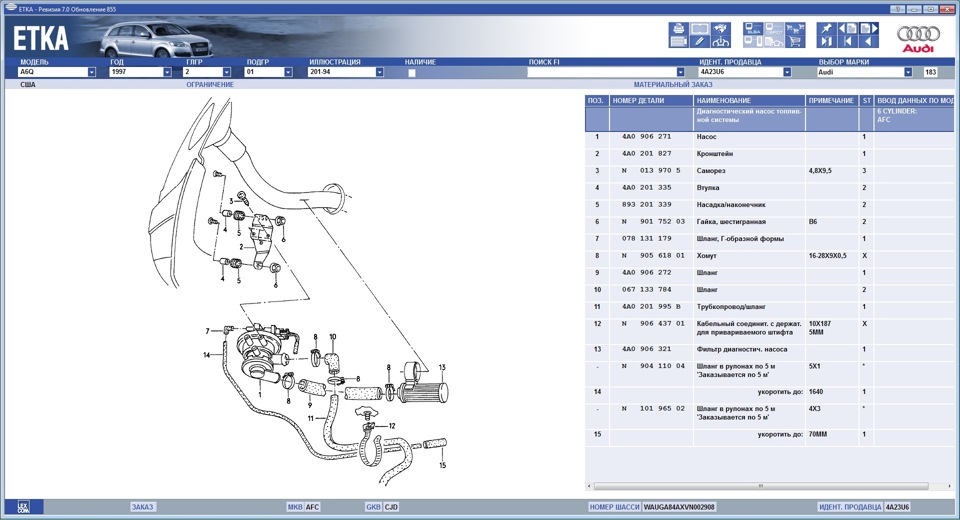
Task: Click the steering wheel icon
Action: pyautogui.click(x=721, y=42)
